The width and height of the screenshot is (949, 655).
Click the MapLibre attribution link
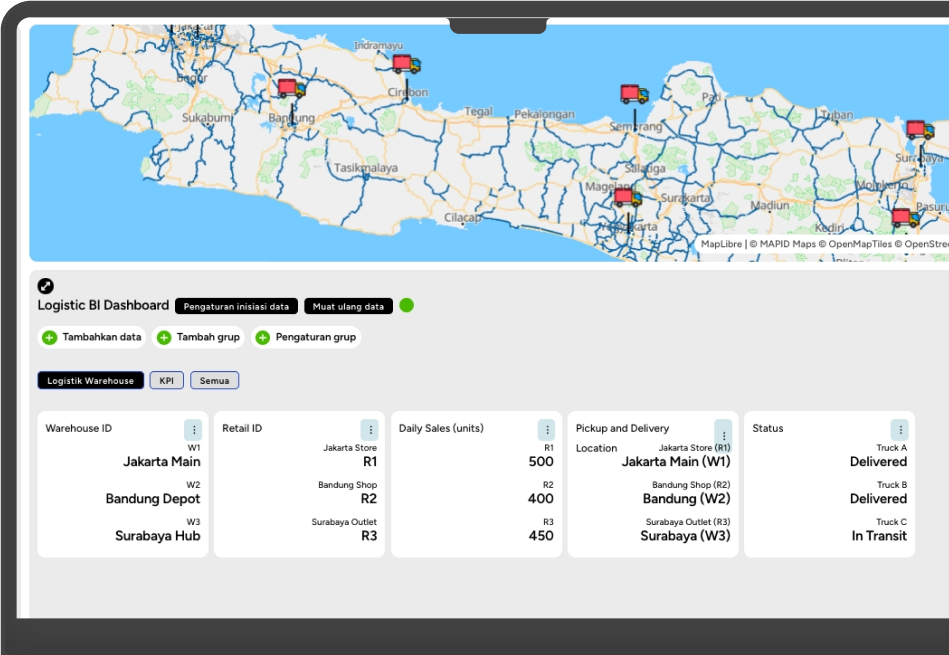click(x=721, y=244)
